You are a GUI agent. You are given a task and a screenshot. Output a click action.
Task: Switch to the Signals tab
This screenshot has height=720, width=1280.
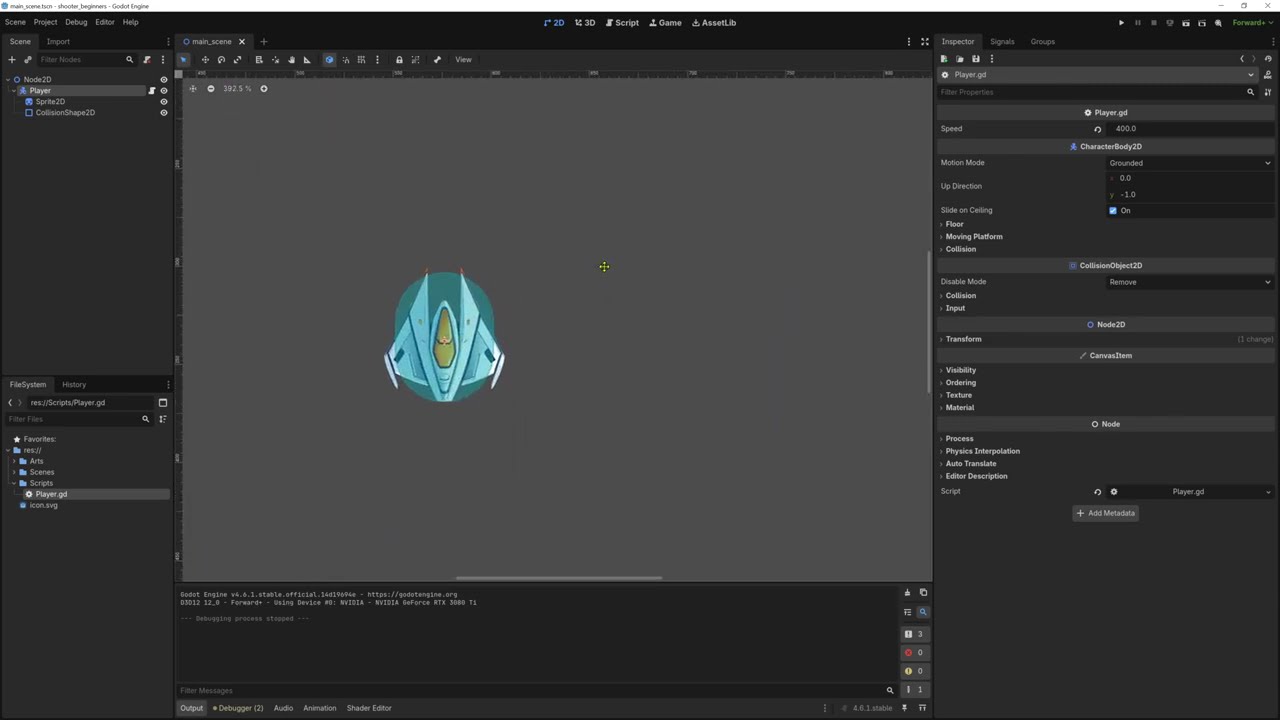1002,42
